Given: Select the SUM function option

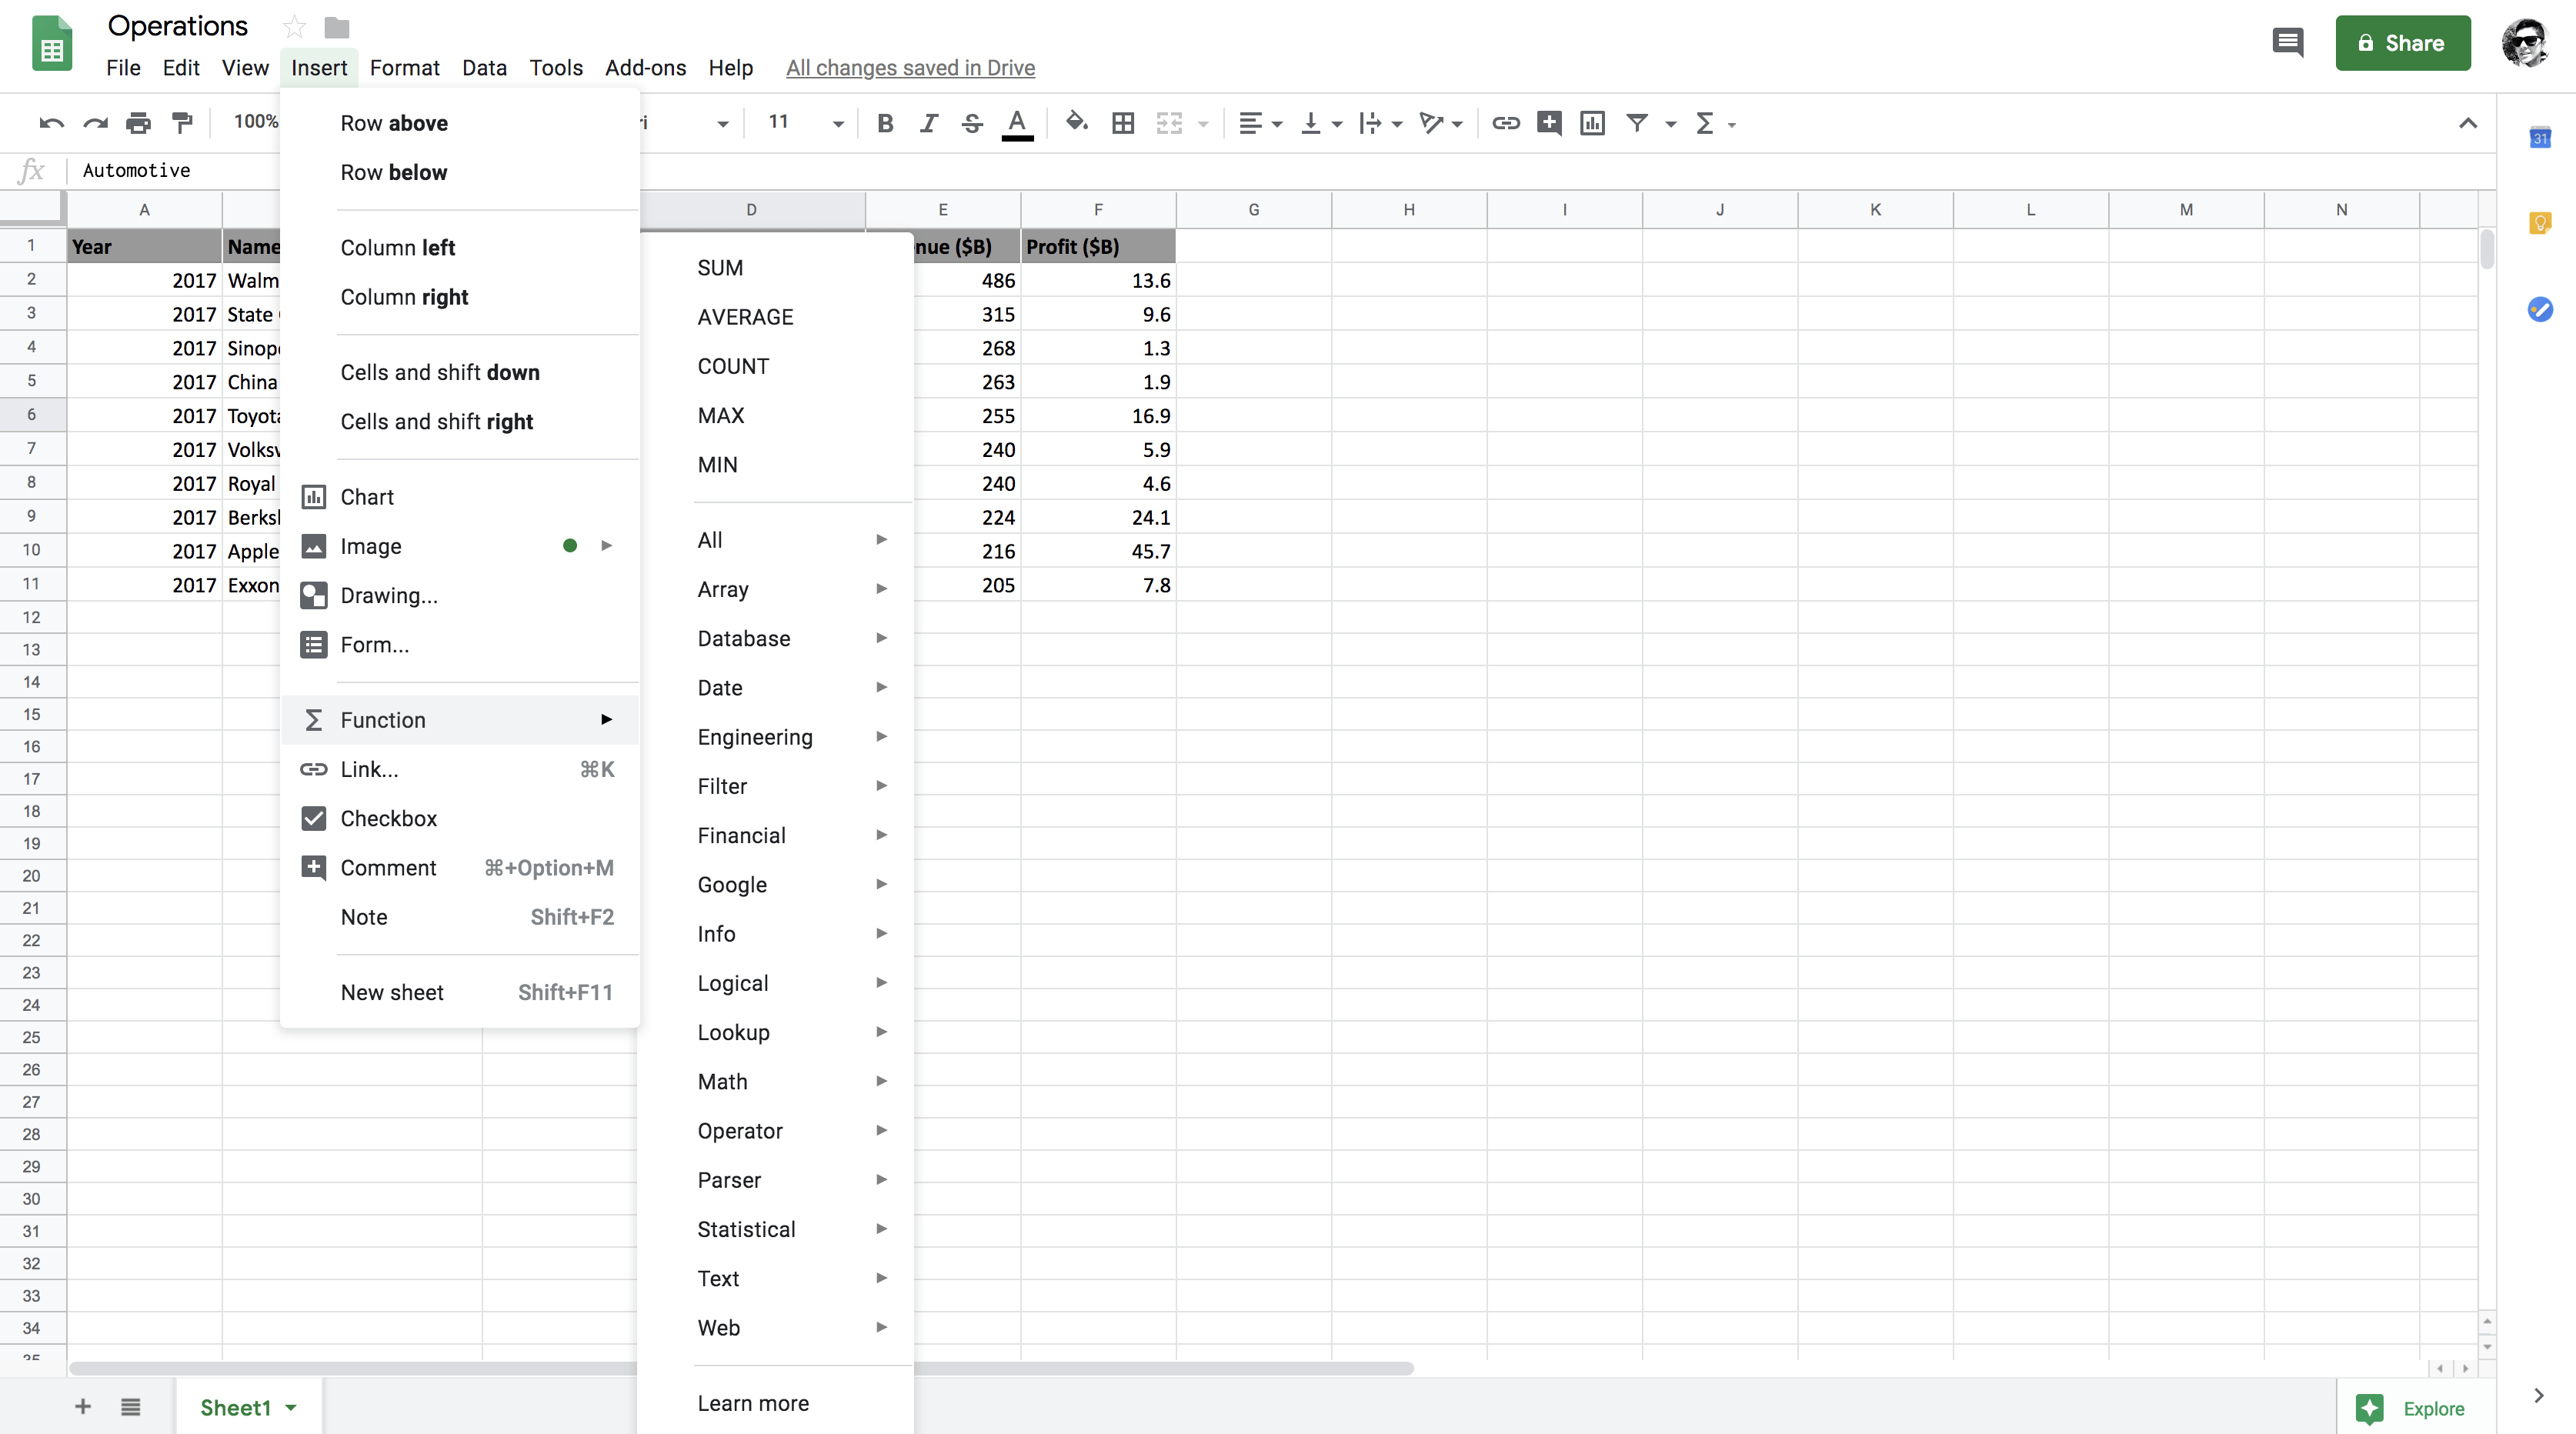Looking at the screenshot, I should point(719,267).
